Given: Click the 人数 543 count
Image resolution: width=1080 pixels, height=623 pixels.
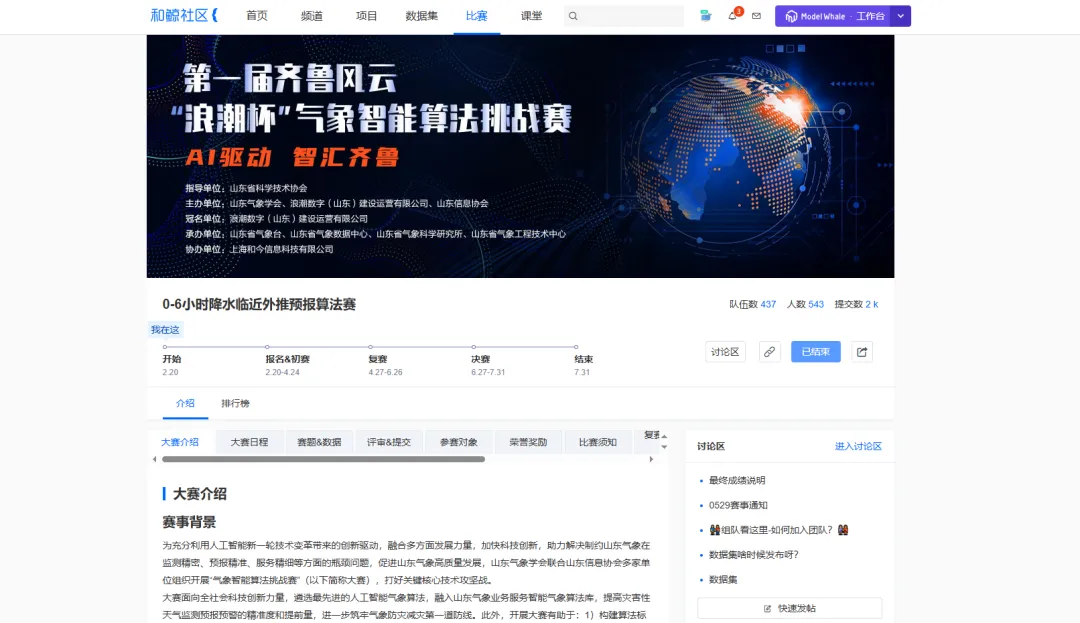Looking at the screenshot, I should point(805,304).
